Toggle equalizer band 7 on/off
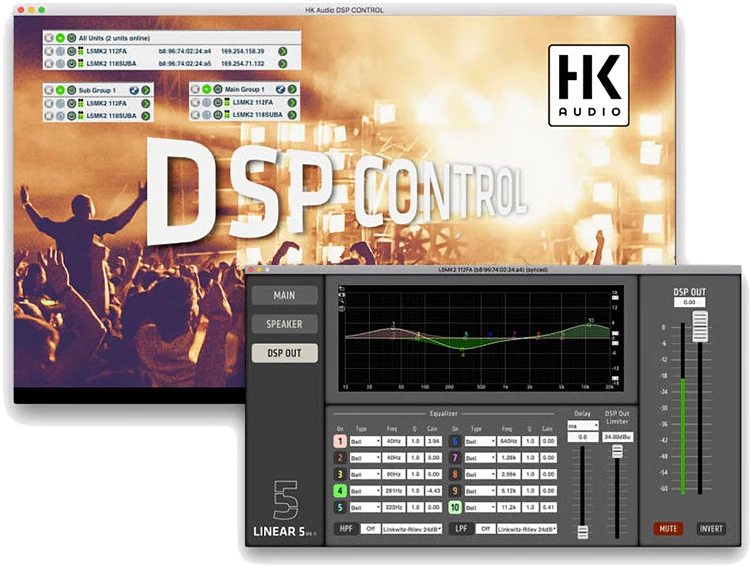 pos(455,458)
